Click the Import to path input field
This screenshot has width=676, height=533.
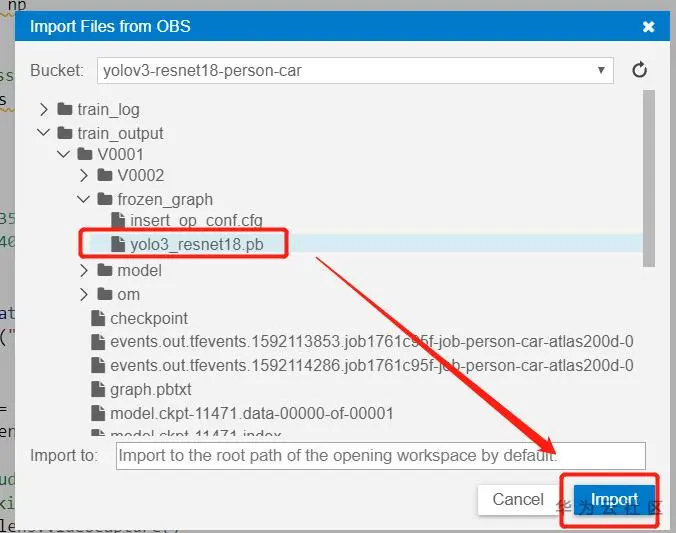click(x=381, y=456)
